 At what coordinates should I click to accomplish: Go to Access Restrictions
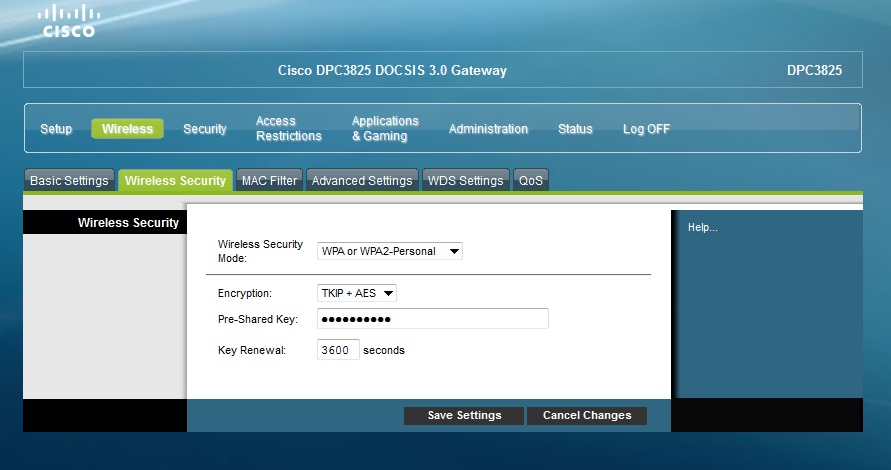pyautogui.click(x=289, y=128)
